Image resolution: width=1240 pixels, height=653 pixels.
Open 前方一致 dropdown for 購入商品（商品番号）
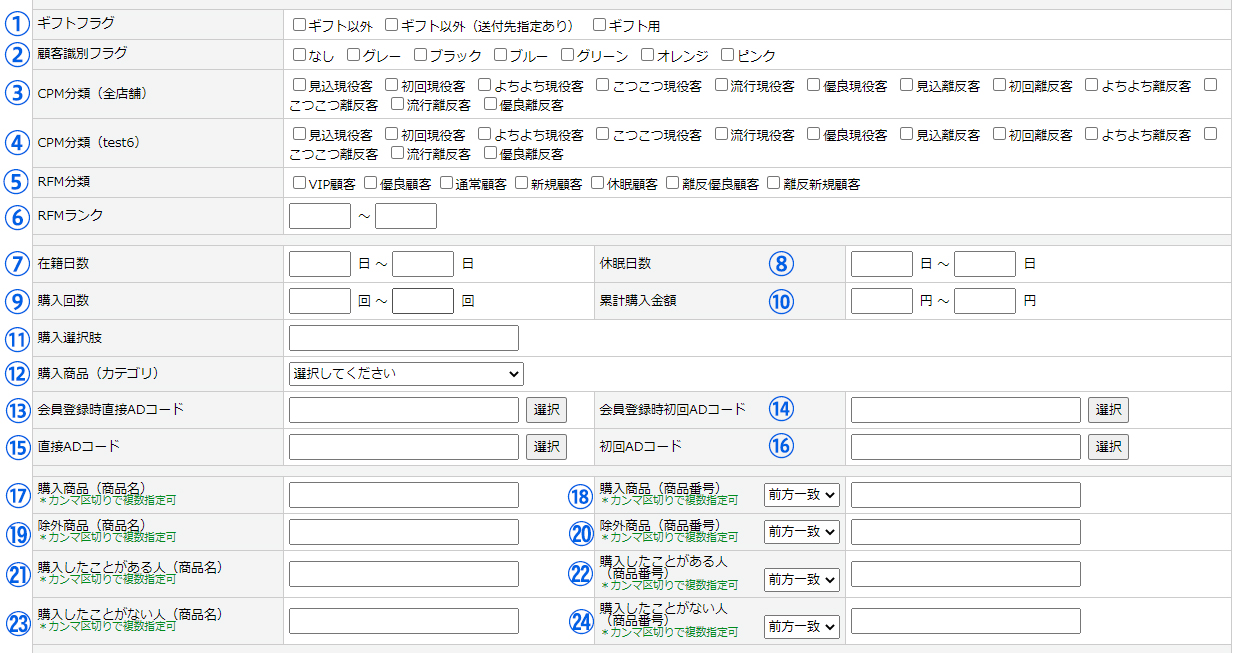click(801, 495)
